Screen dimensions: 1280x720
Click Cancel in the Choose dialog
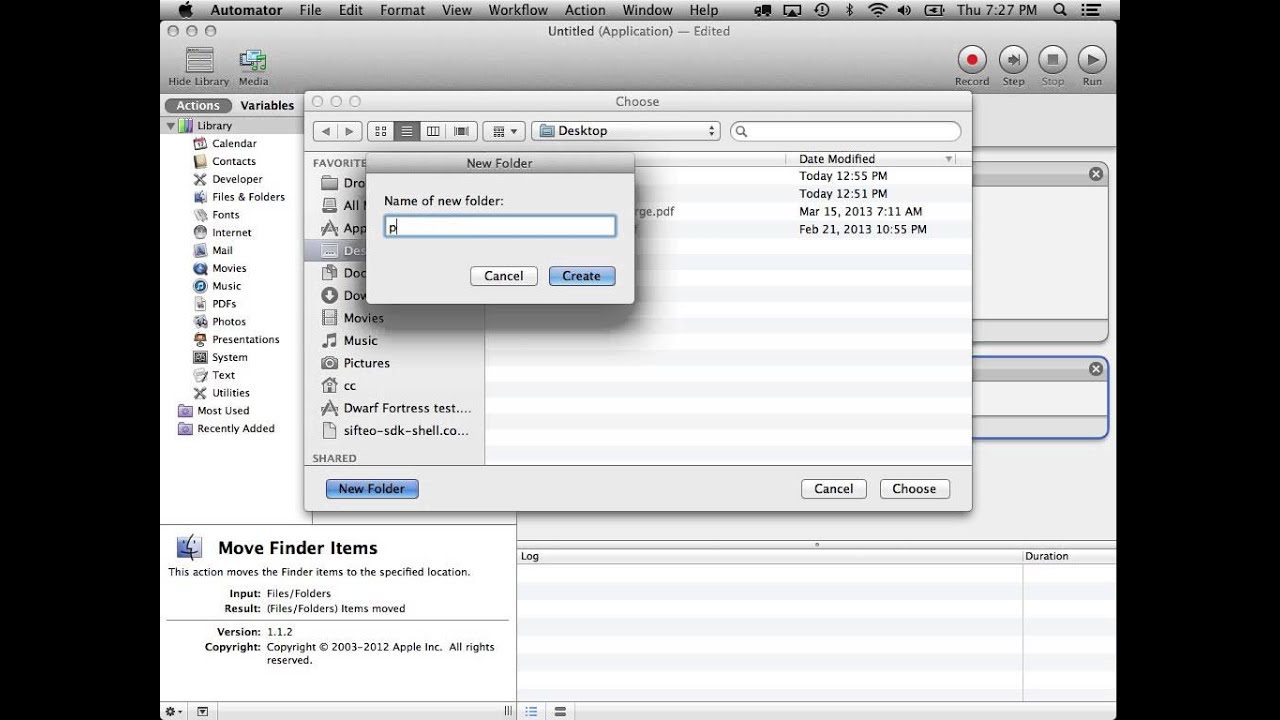coord(833,489)
